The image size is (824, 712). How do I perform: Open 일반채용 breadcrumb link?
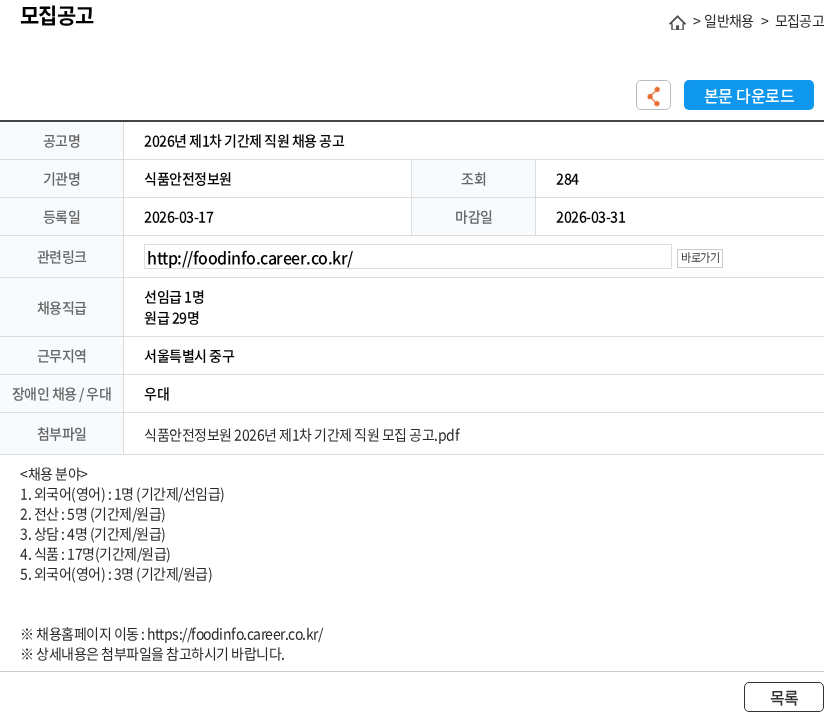click(x=728, y=21)
